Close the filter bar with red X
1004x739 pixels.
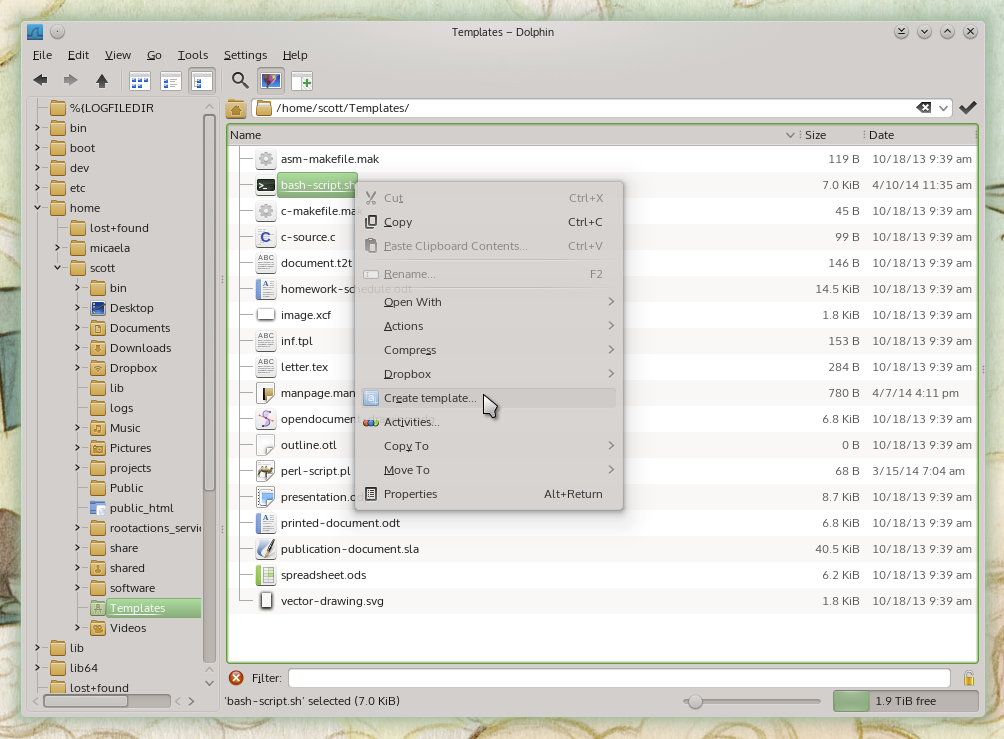(236, 678)
